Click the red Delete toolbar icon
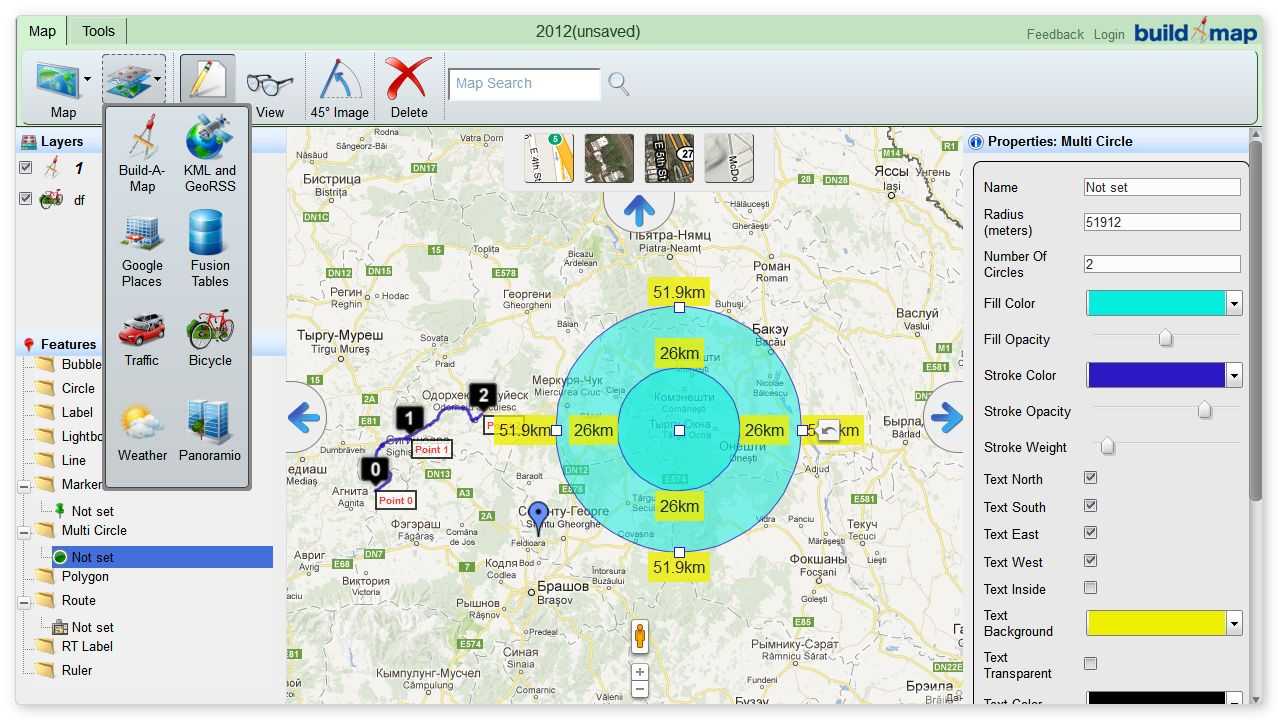This screenshot has width=1278, height=720. pos(409,80)
